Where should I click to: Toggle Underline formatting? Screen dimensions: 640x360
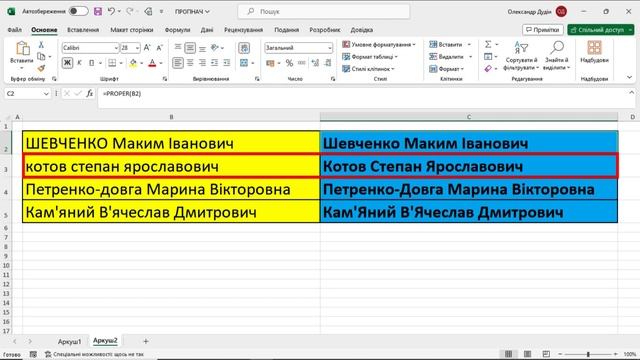click(91, 63)
